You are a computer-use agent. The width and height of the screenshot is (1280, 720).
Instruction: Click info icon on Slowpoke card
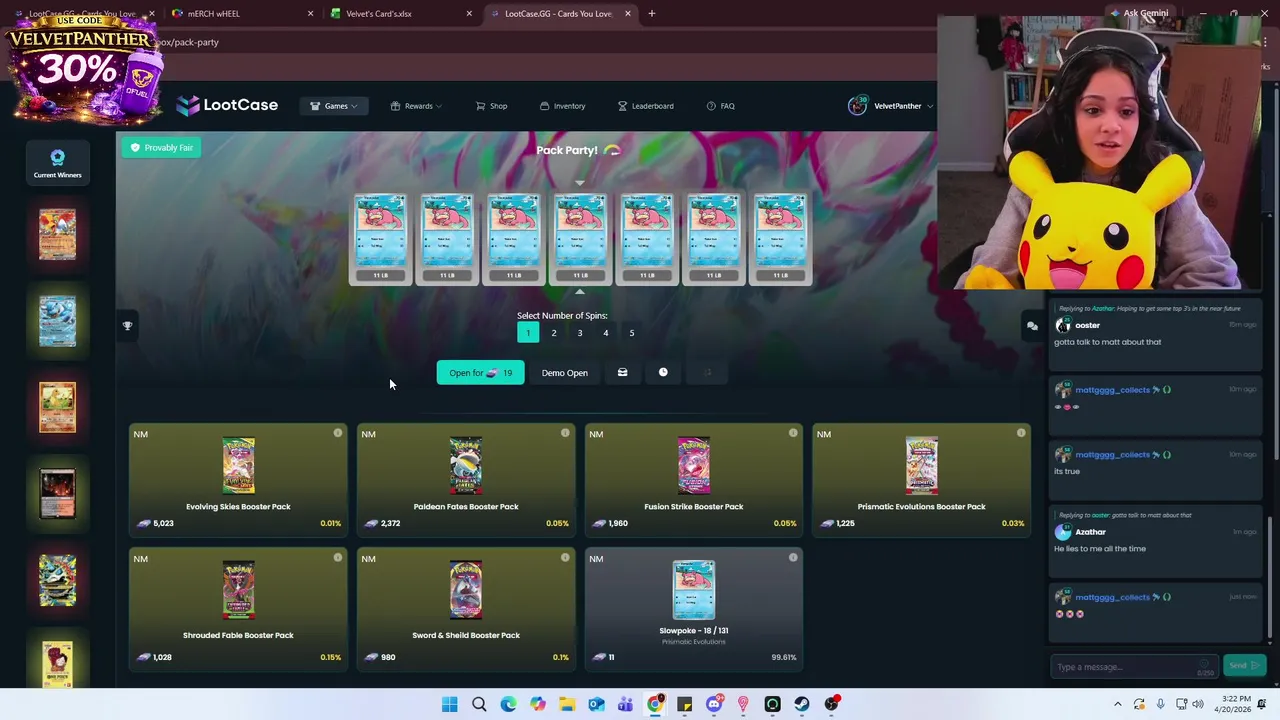[793, 557]
